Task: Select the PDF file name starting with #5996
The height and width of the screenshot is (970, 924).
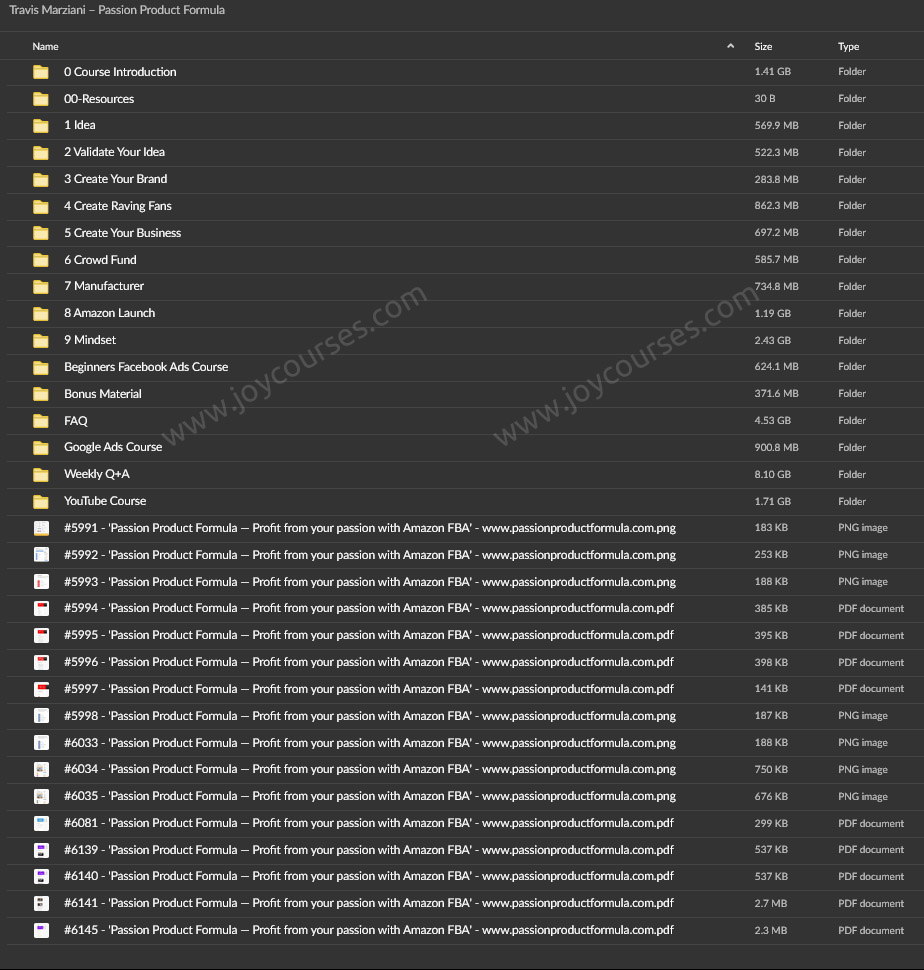Action: pos(369,662)
